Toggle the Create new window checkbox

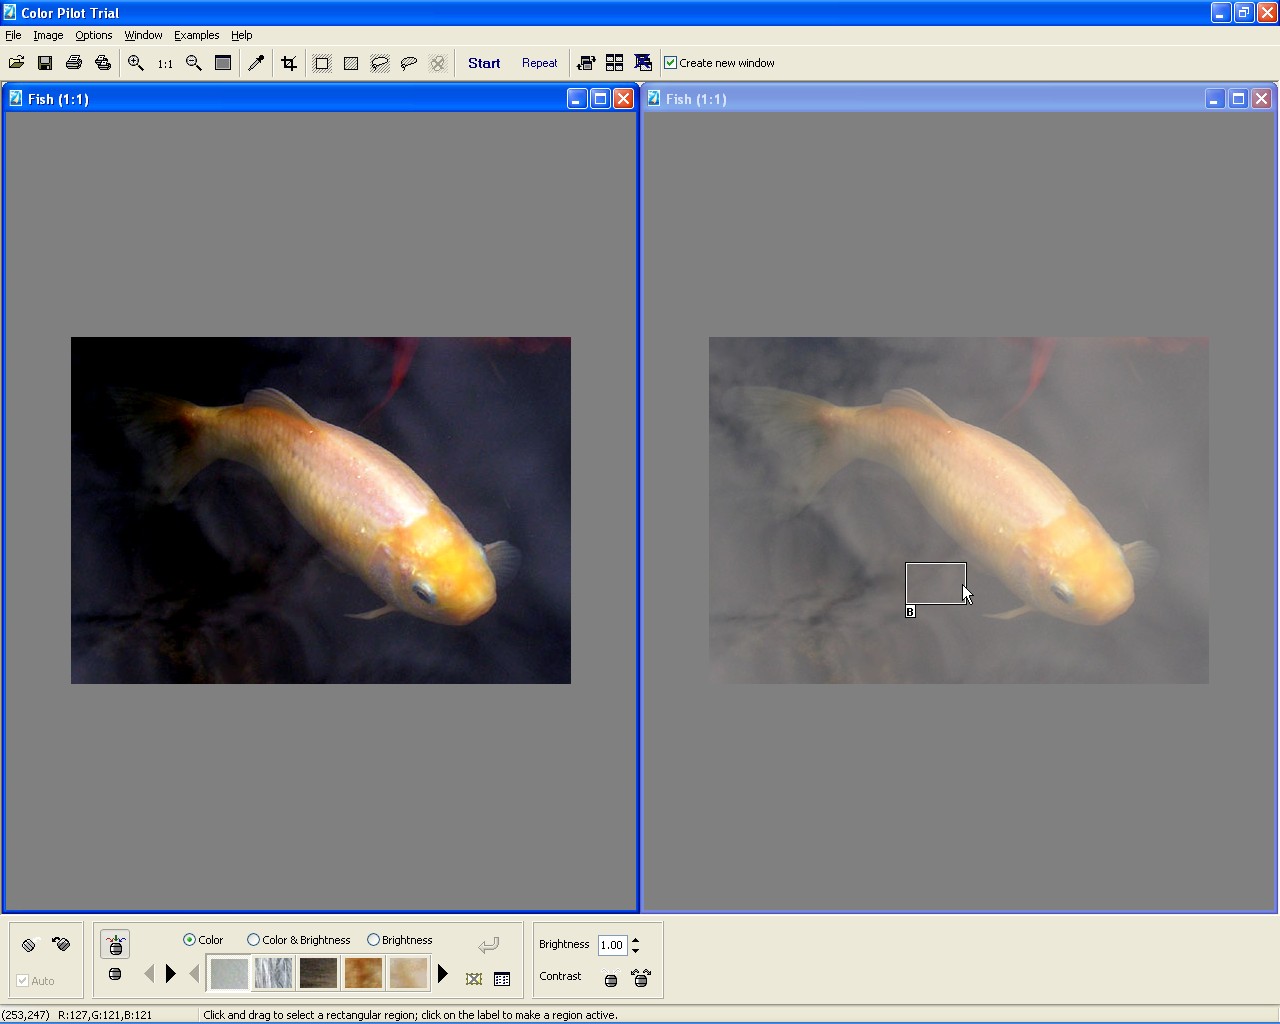coord(671,63)
